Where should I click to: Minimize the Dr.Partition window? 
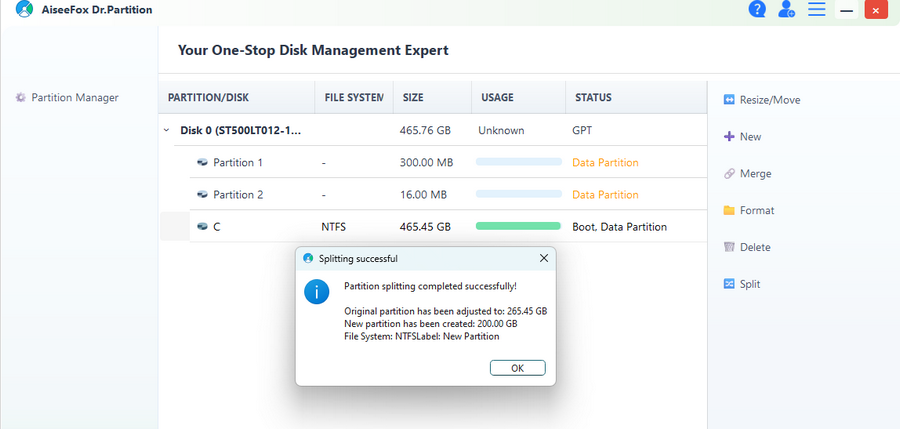pos(846,10)
